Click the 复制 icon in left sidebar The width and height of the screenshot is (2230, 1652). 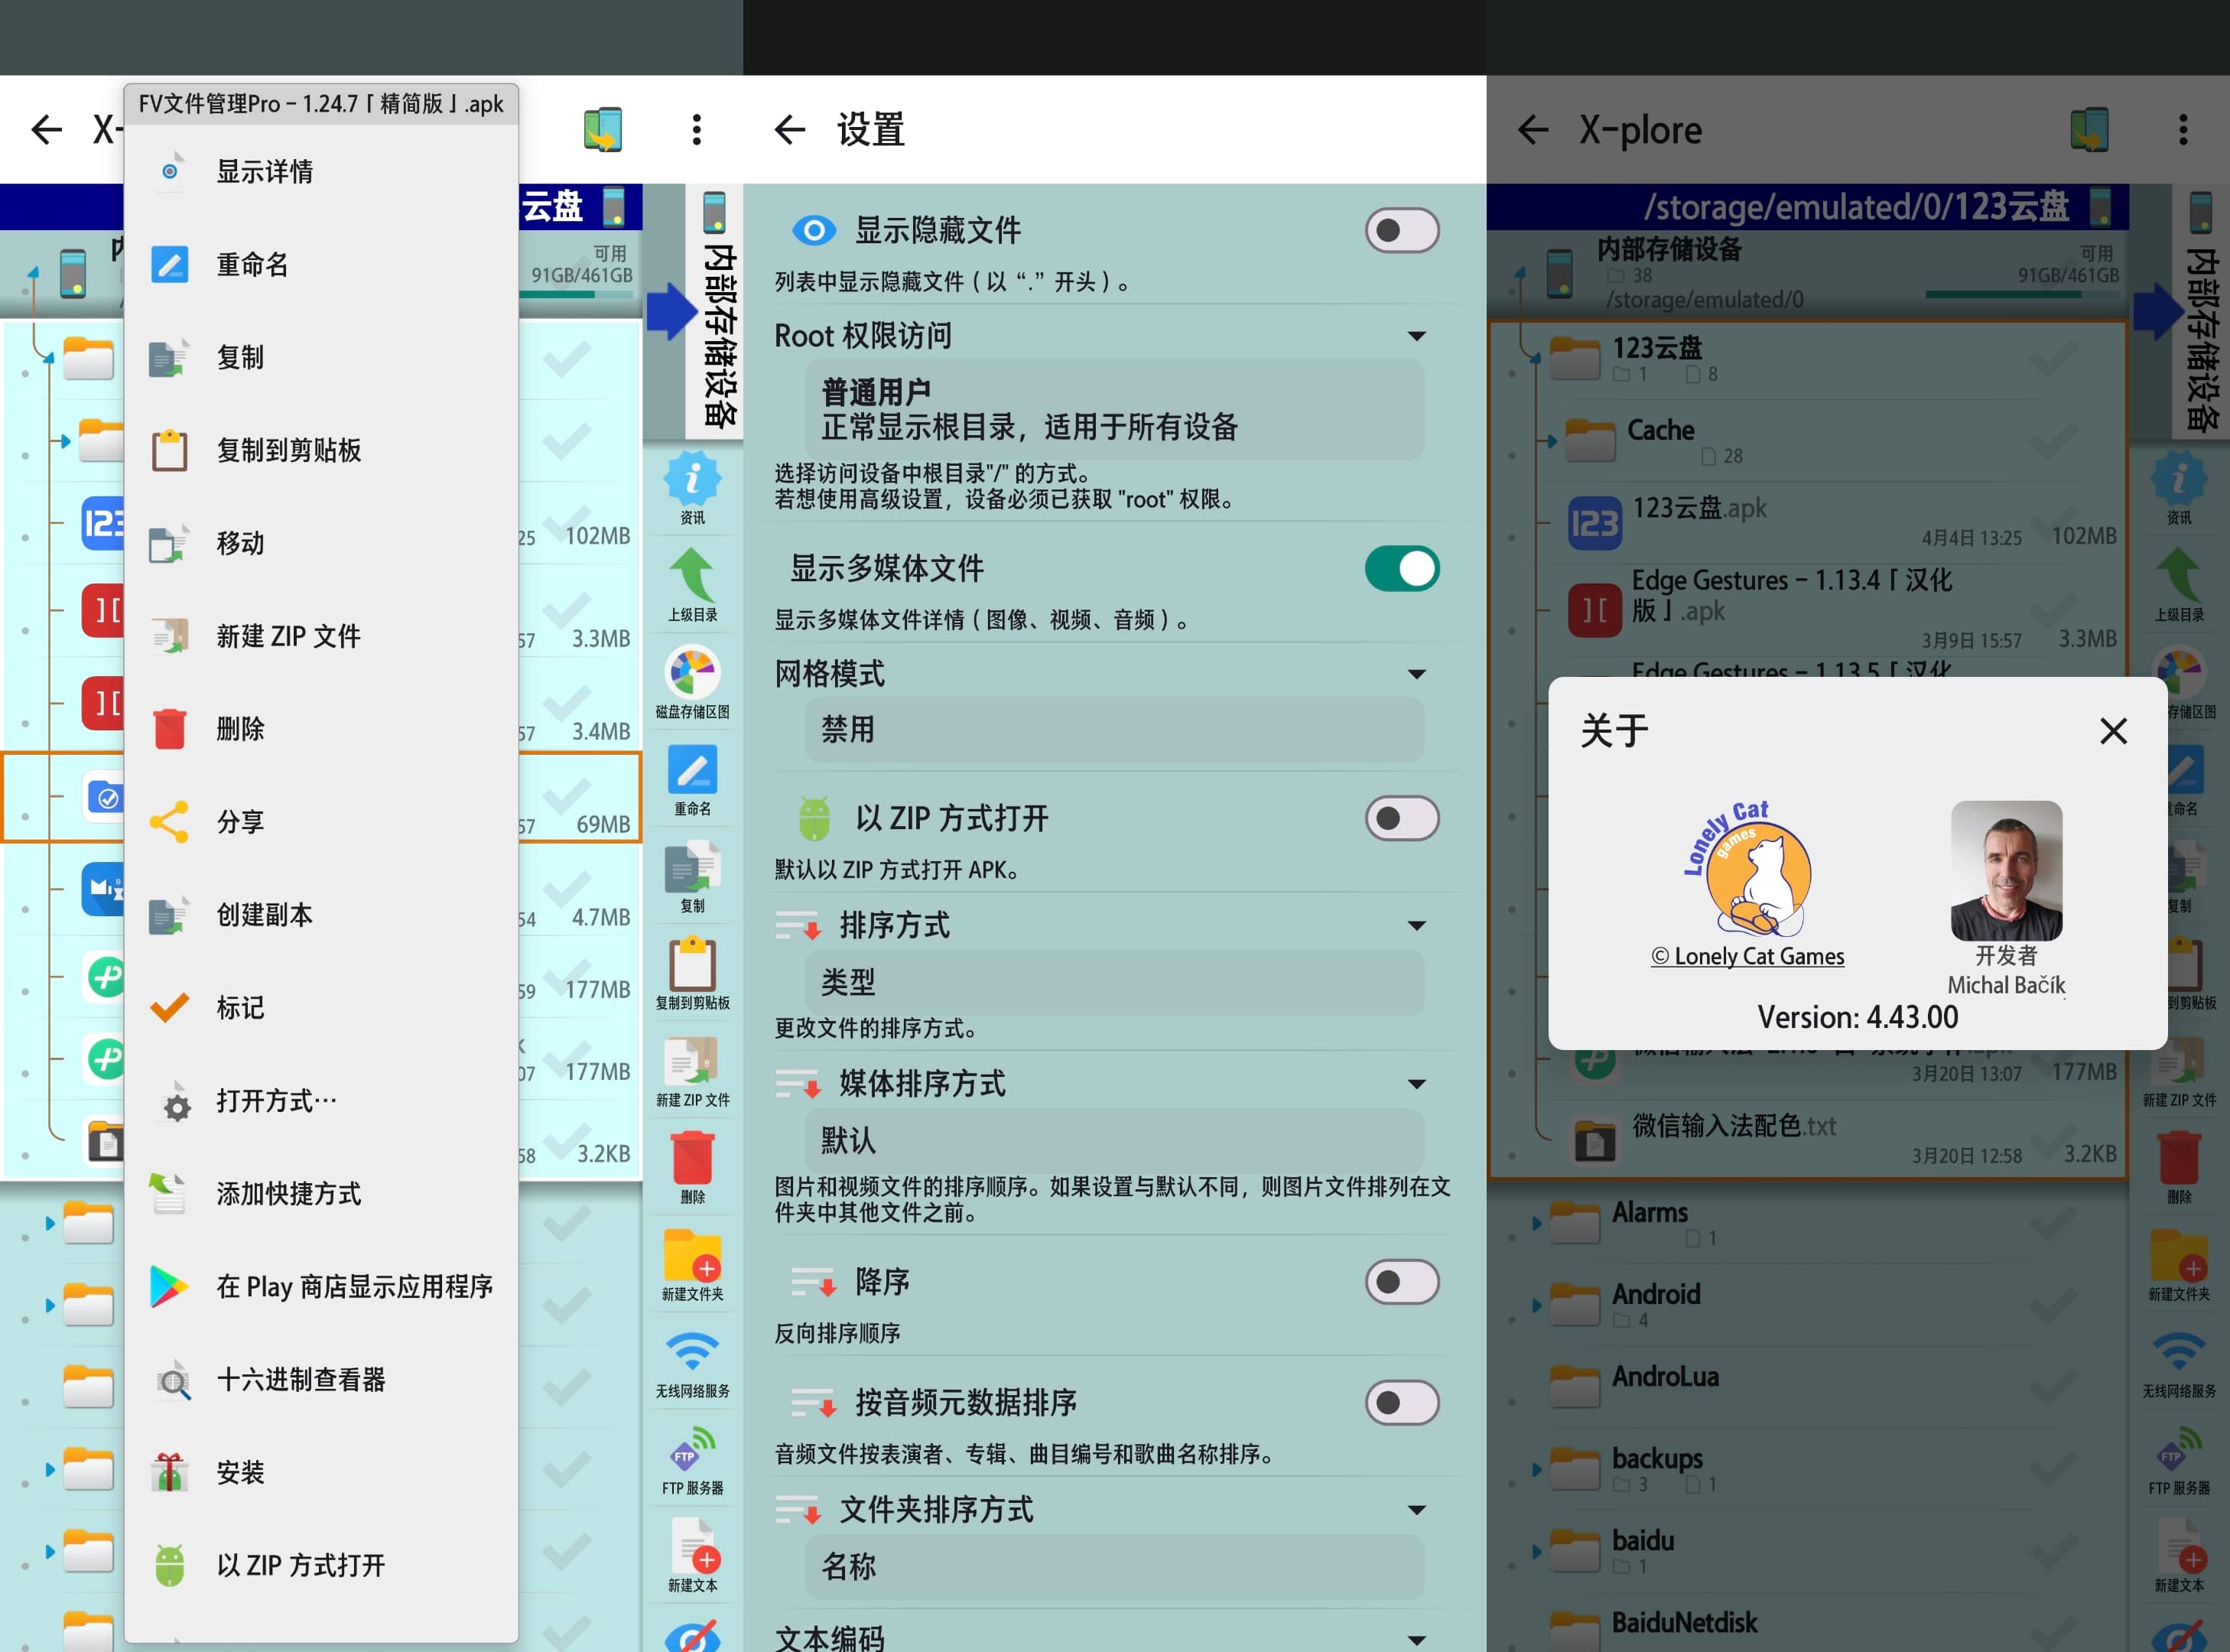(692, 876)
